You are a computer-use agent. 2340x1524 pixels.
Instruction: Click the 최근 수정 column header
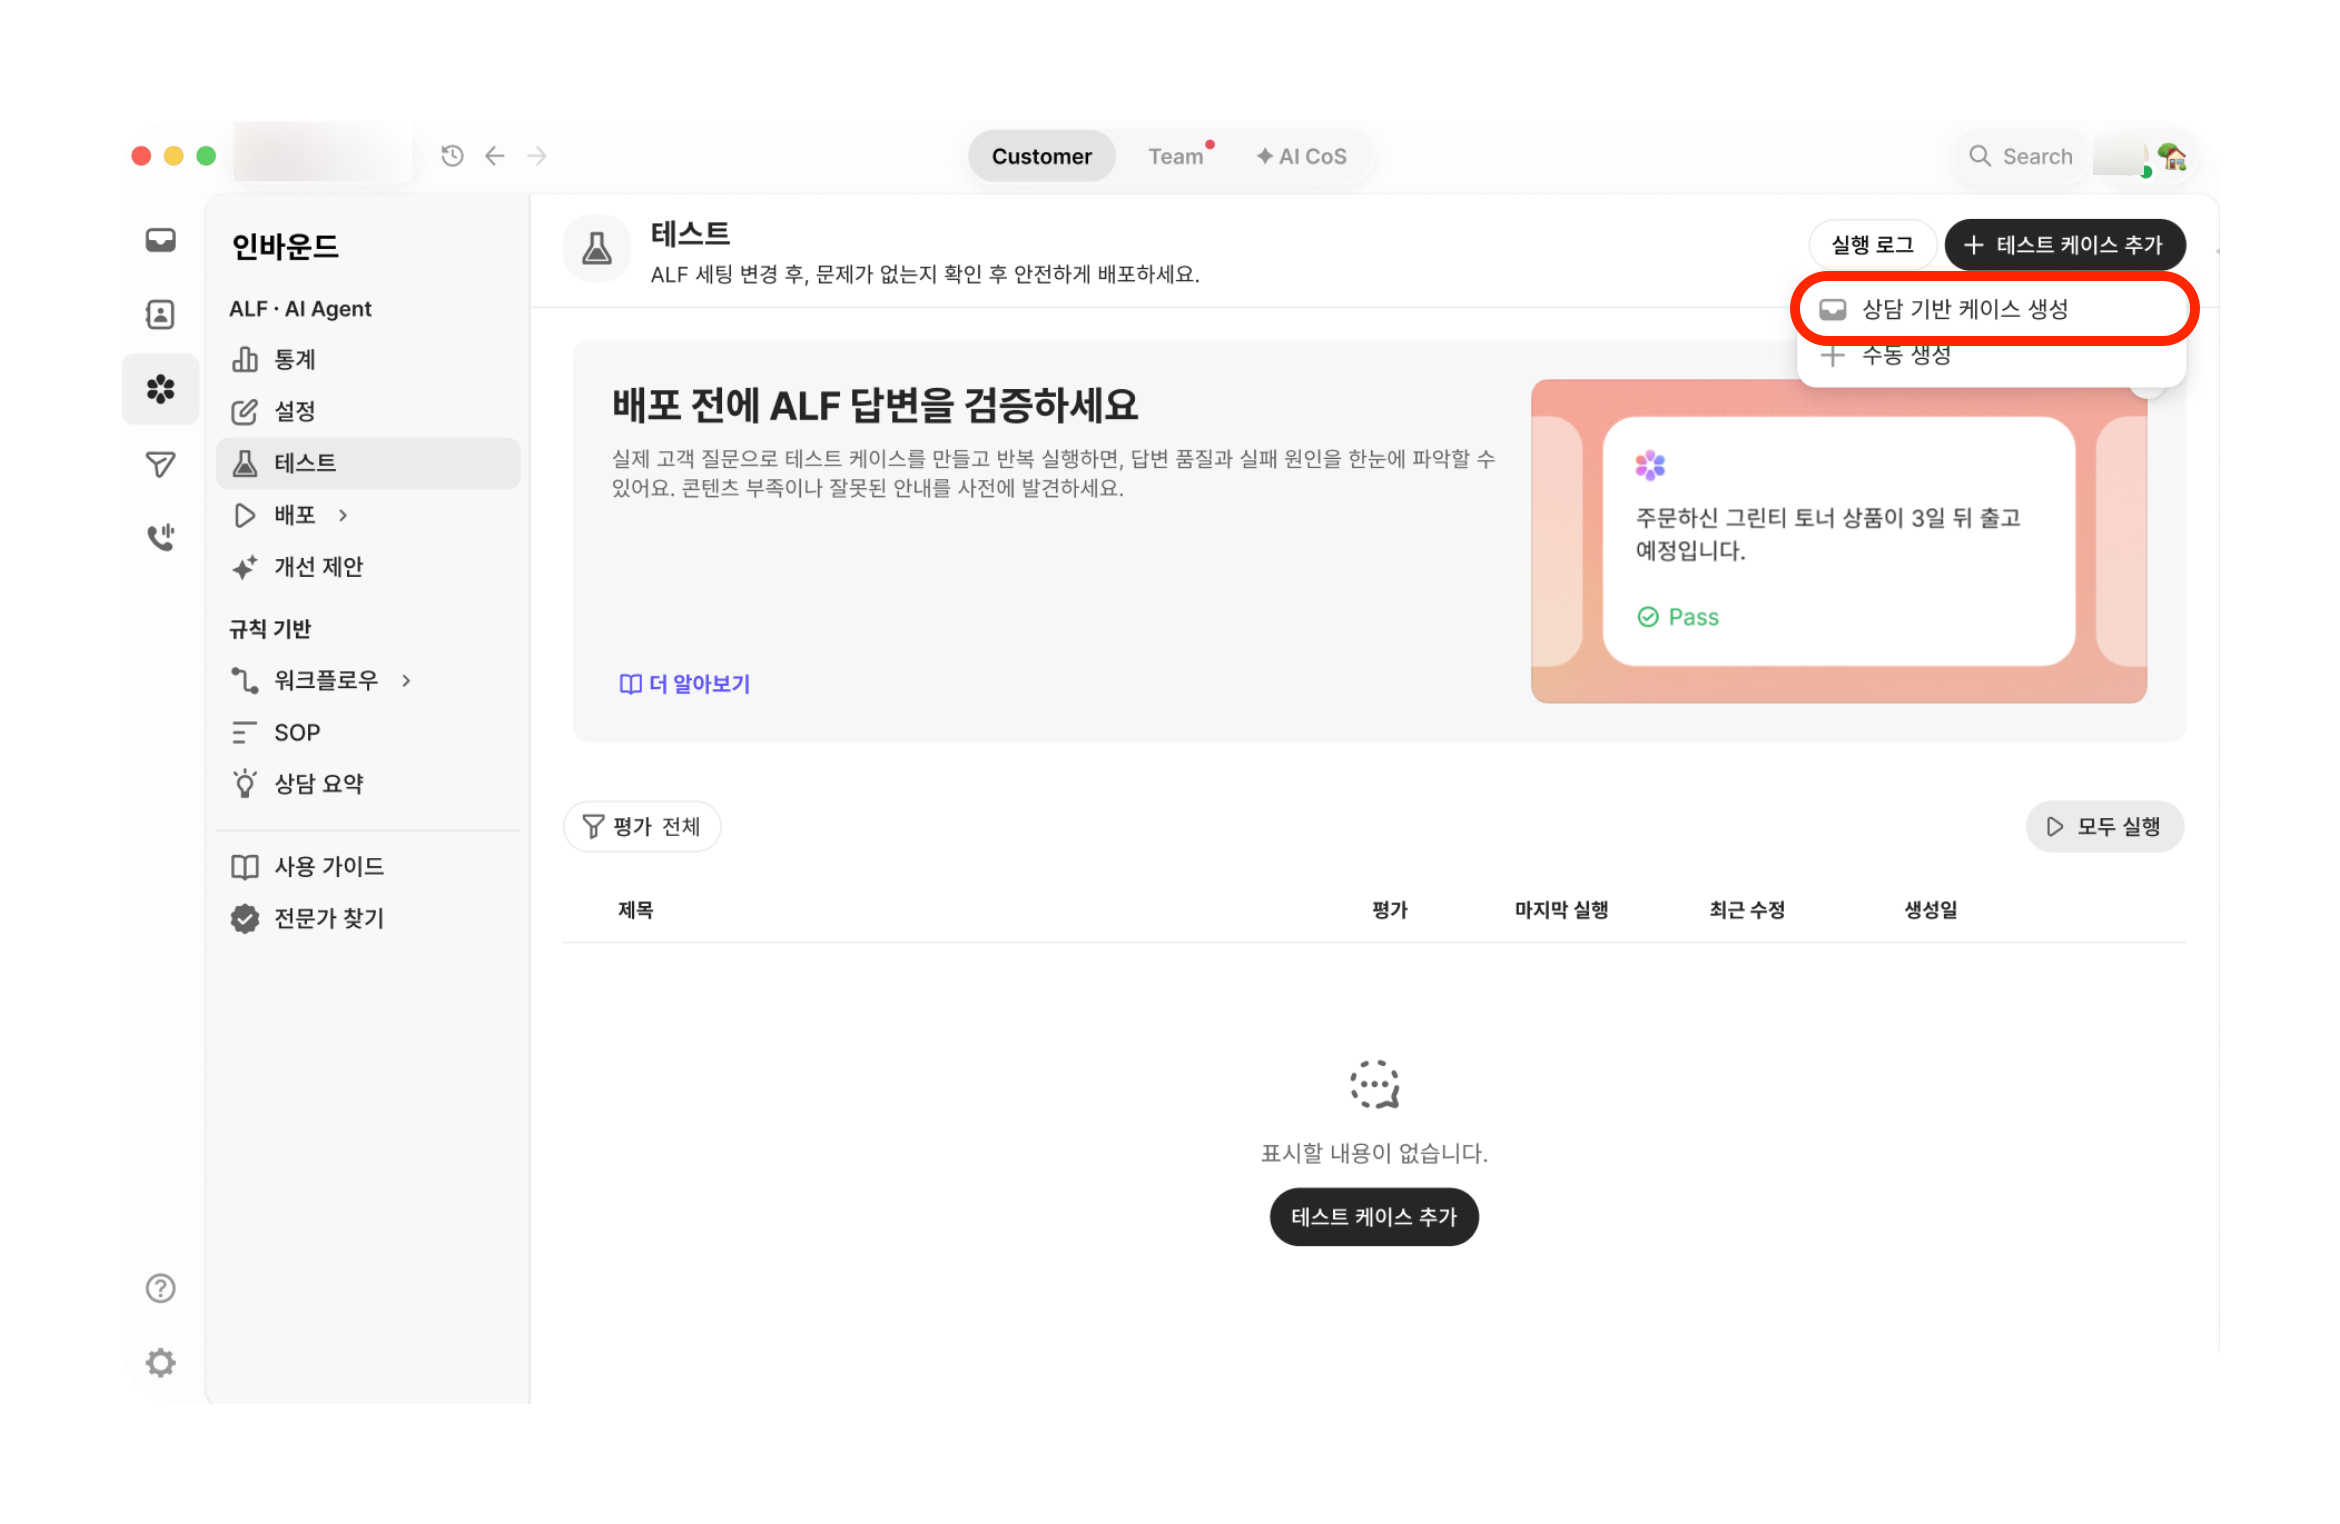1747,910
